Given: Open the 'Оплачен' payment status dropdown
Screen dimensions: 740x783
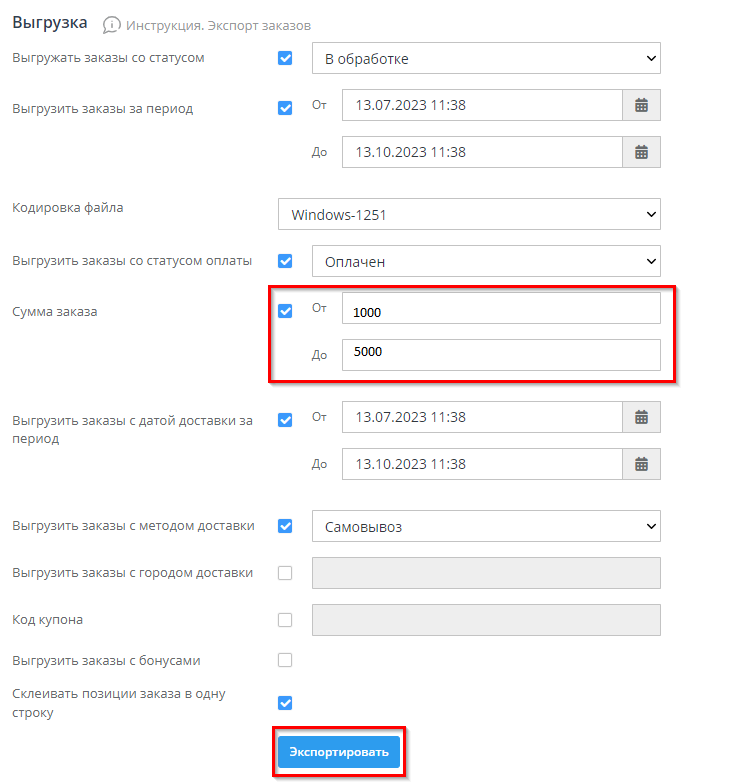Looking at the screenshot, I should 486,261.
